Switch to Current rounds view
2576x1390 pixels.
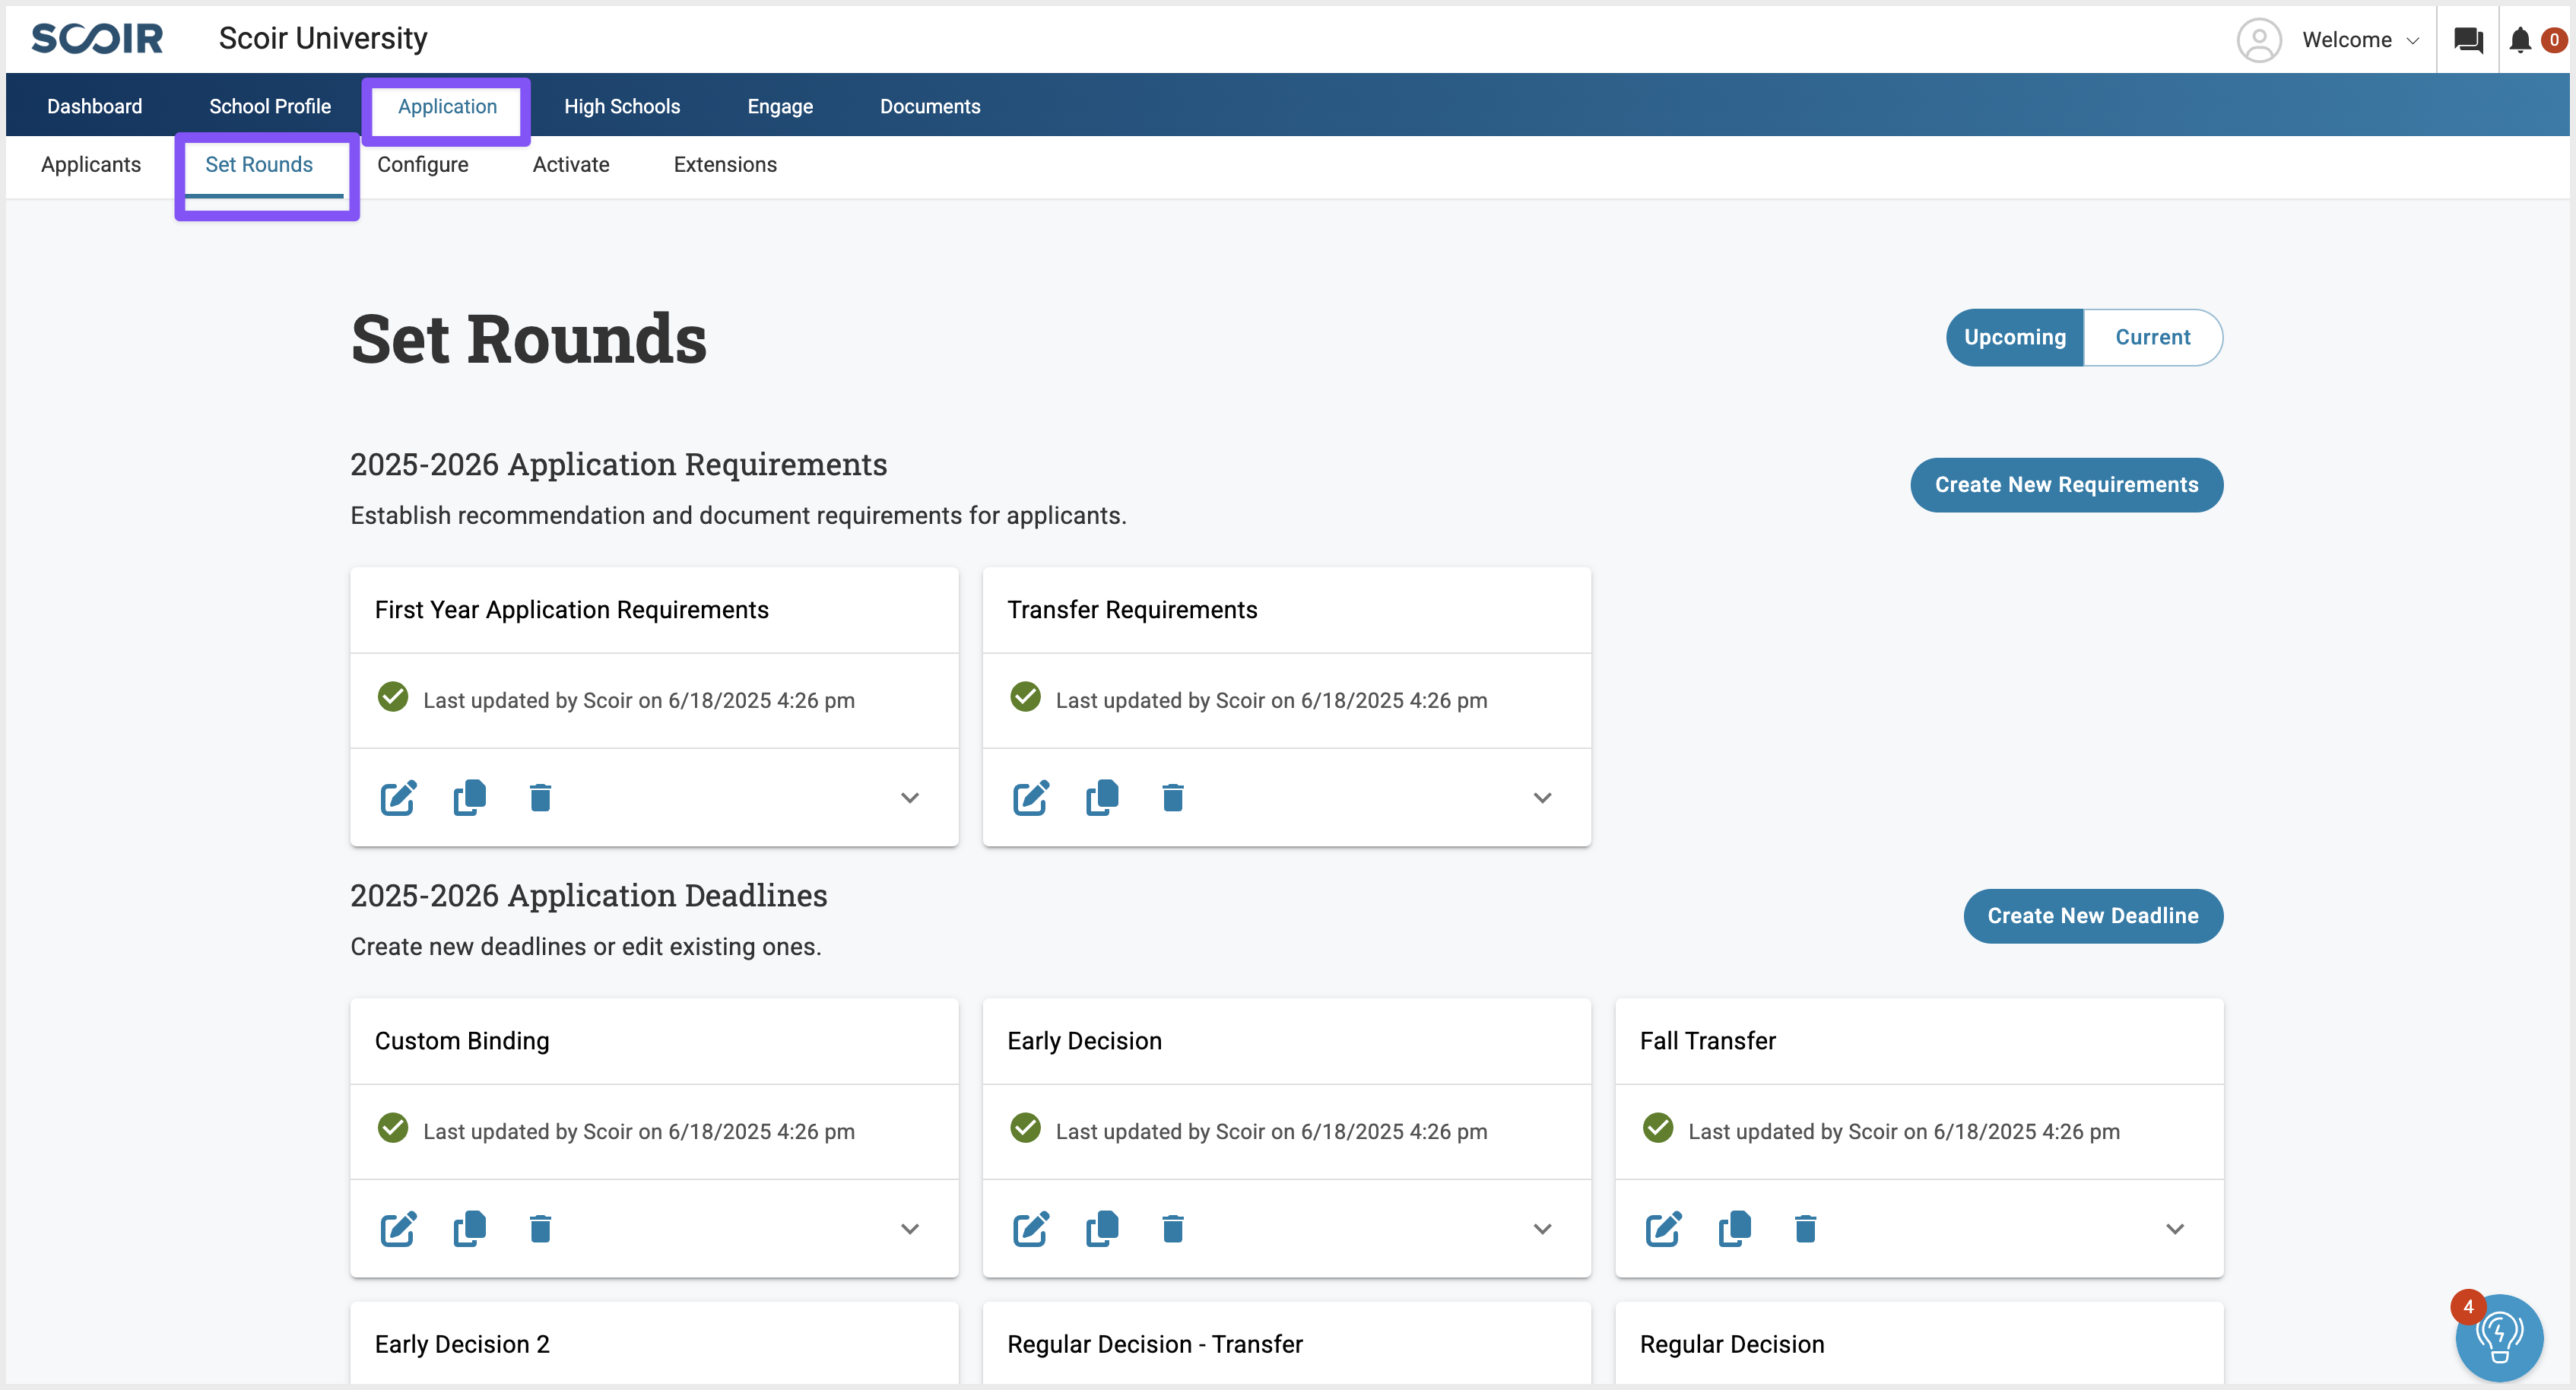(2153, 338)
